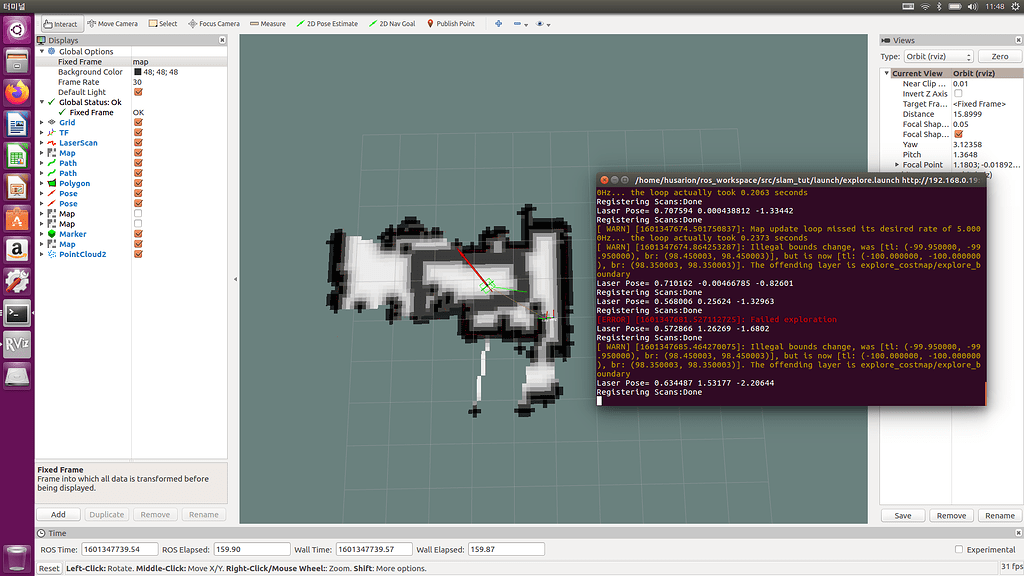Viewport: 1024px width, 576px height.
Task: Expand the Focal Point property
Action: 897,164
